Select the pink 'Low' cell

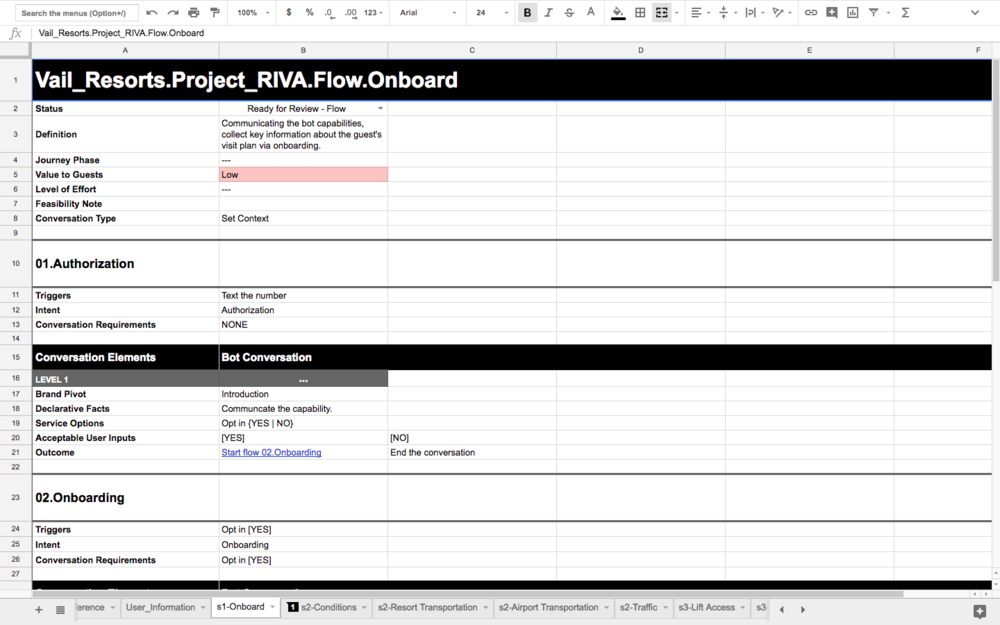coord(303,175)
